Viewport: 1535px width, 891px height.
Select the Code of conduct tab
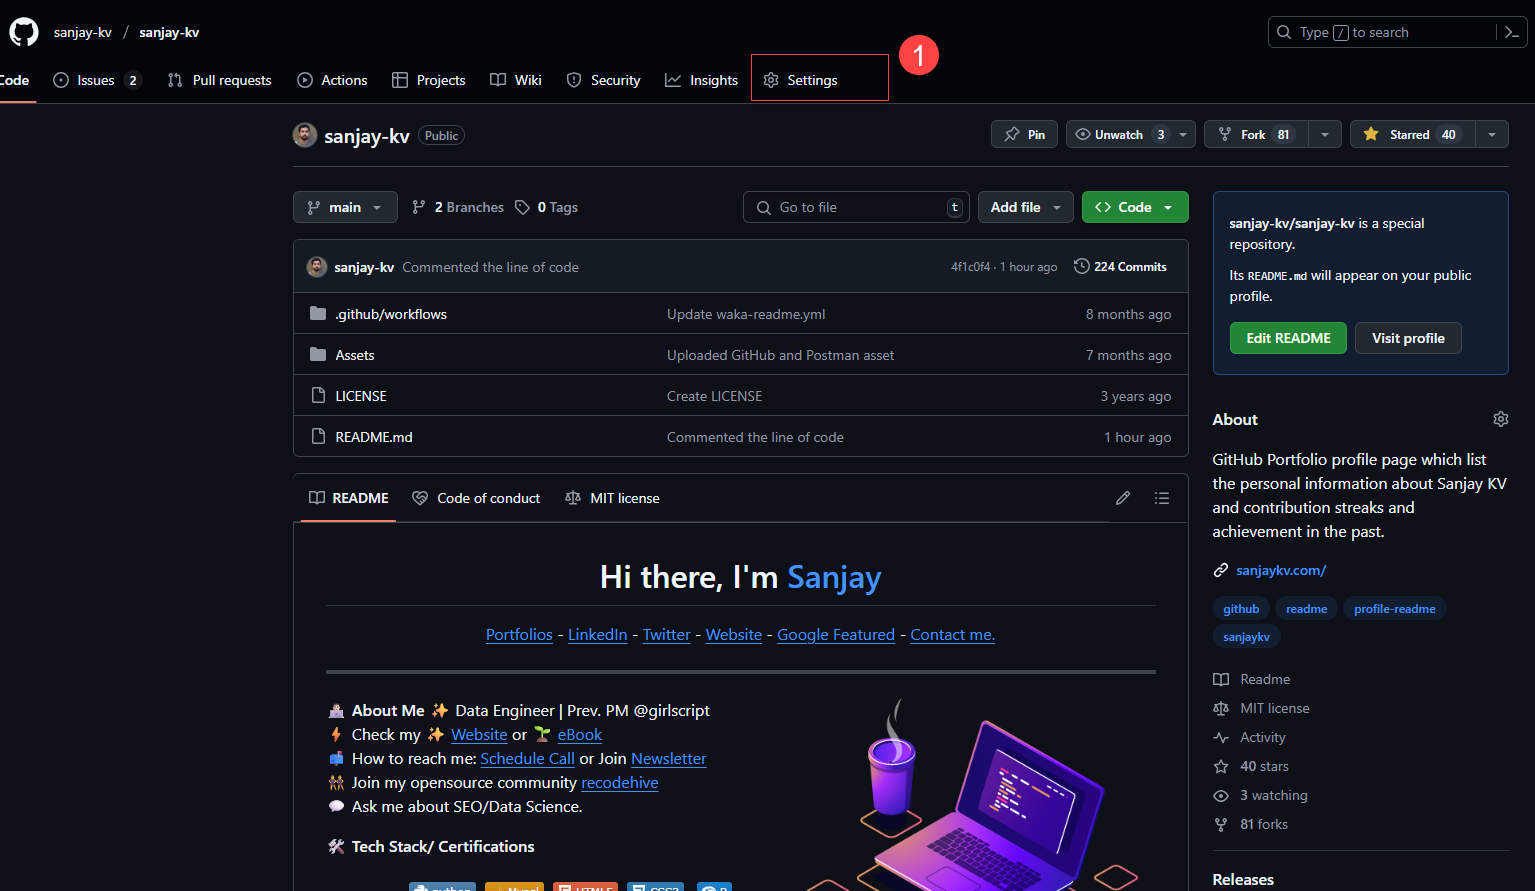pos(476,498)
